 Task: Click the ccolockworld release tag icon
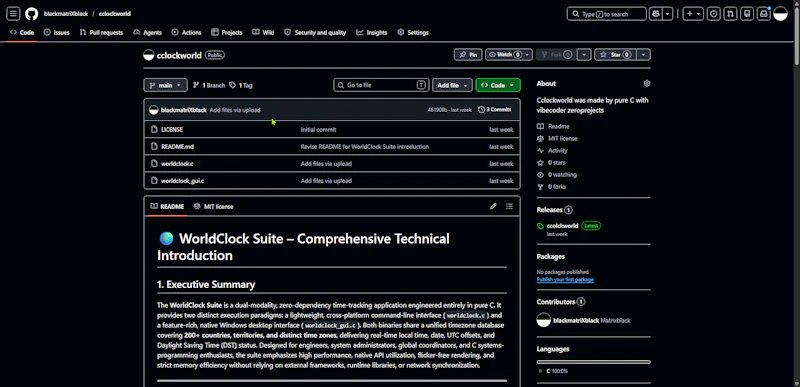(x=540, y=226)
